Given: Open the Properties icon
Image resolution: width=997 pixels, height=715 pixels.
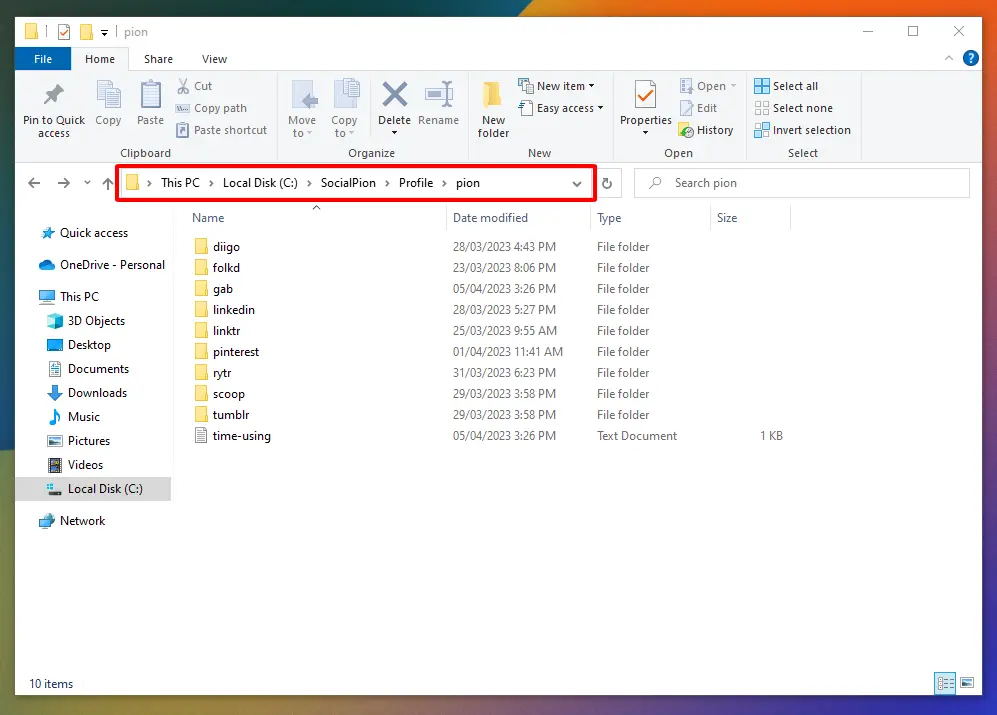Looking at the screenshot, I should tap(645, 95).
